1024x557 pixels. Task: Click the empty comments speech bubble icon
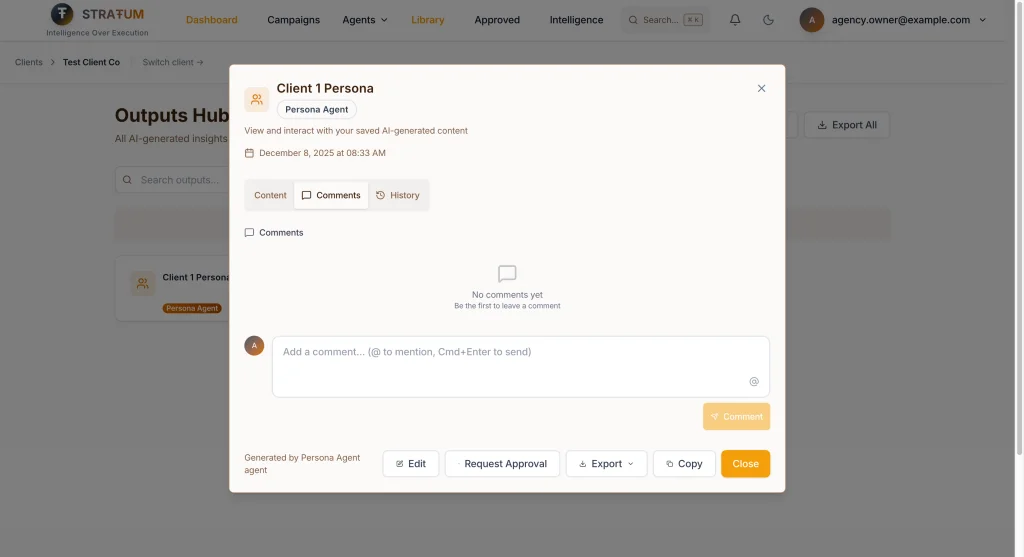click(x=507, y=274)
